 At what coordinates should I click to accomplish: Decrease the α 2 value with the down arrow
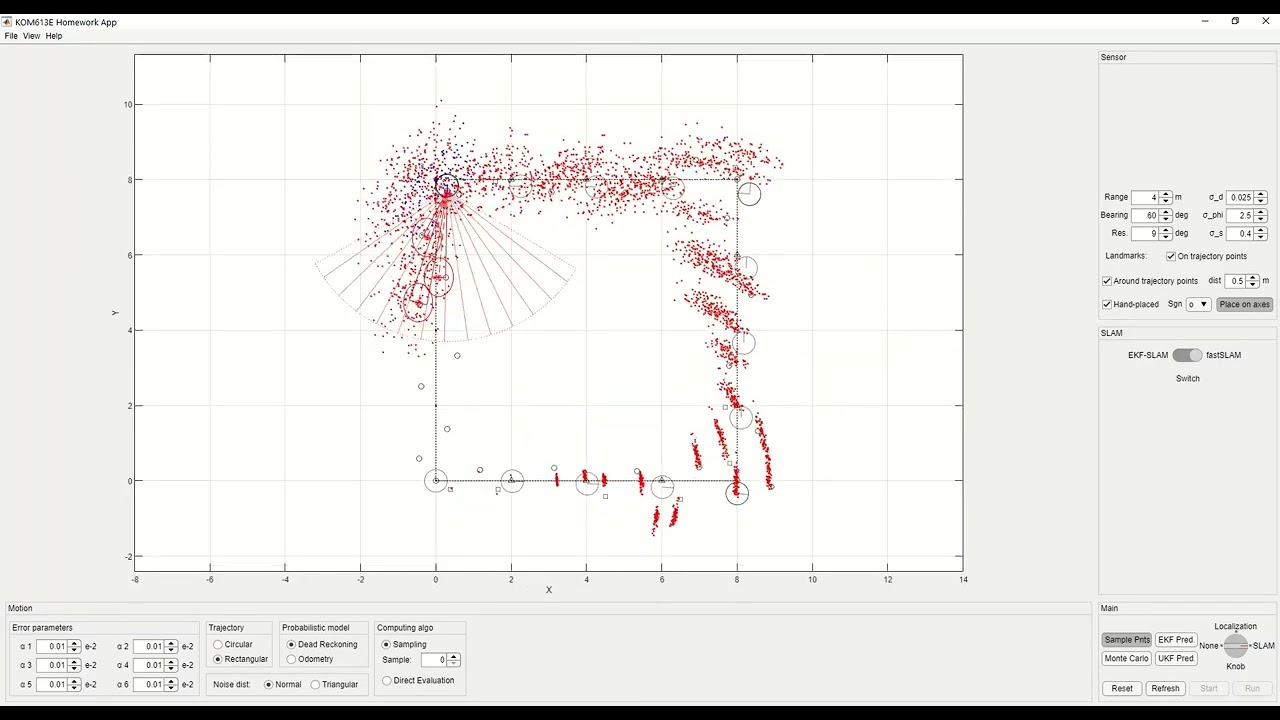[171, 650]
